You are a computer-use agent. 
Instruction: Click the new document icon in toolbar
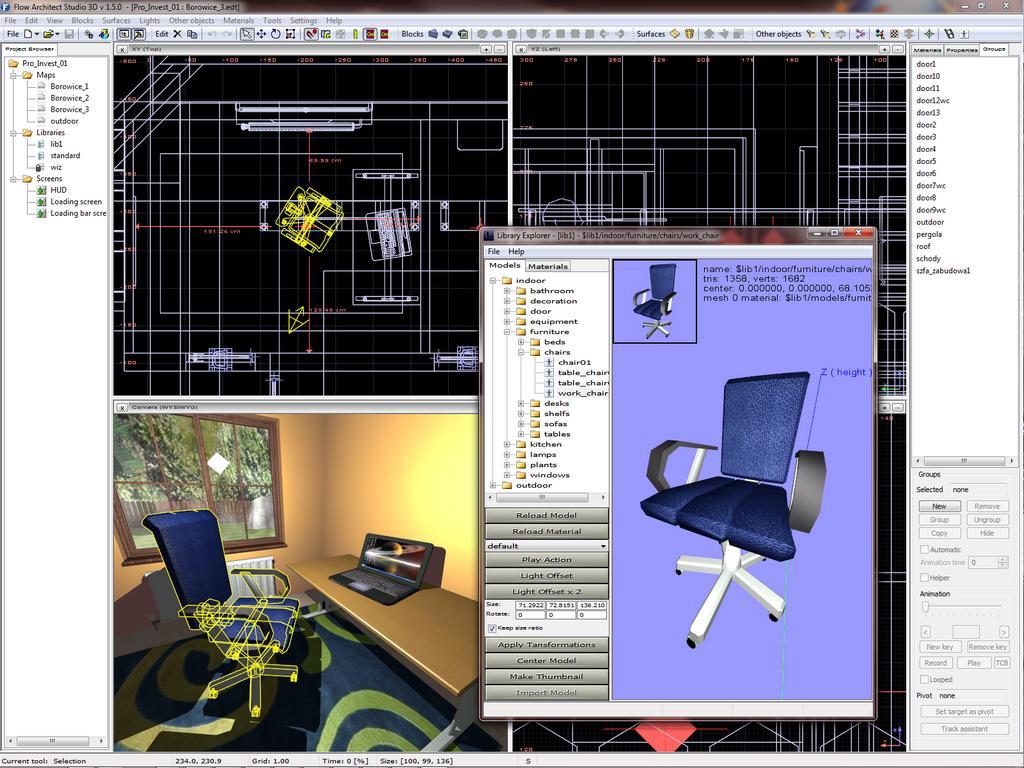coord(28,34)
